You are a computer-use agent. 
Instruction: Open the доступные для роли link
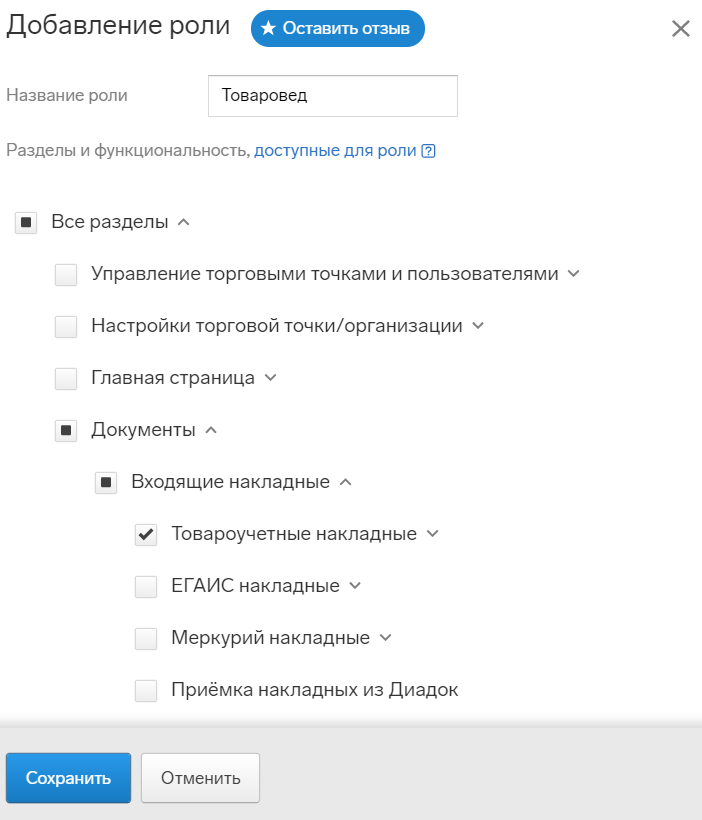click(335, 151)
